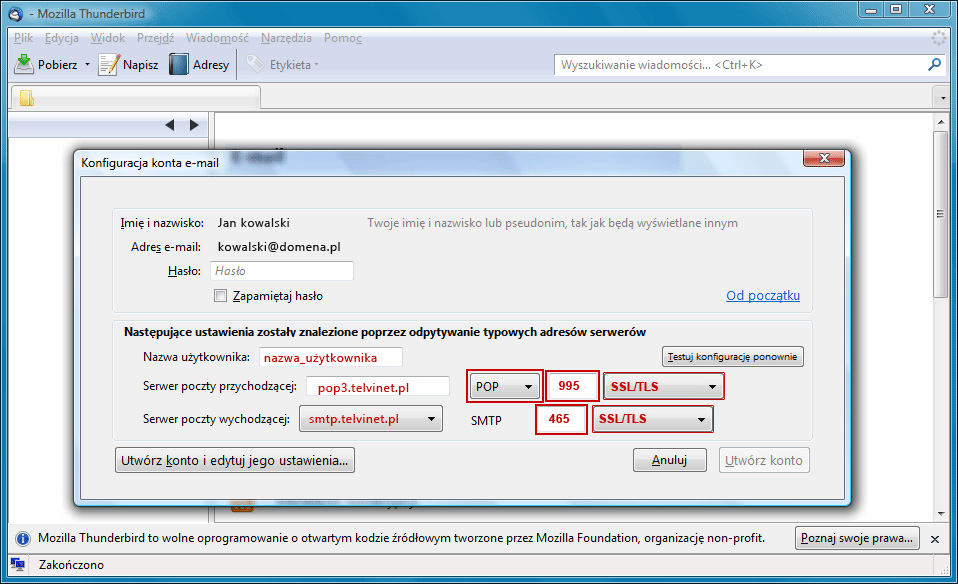Click Testuj konfigurację ponownie button

(x=733, y=357)
